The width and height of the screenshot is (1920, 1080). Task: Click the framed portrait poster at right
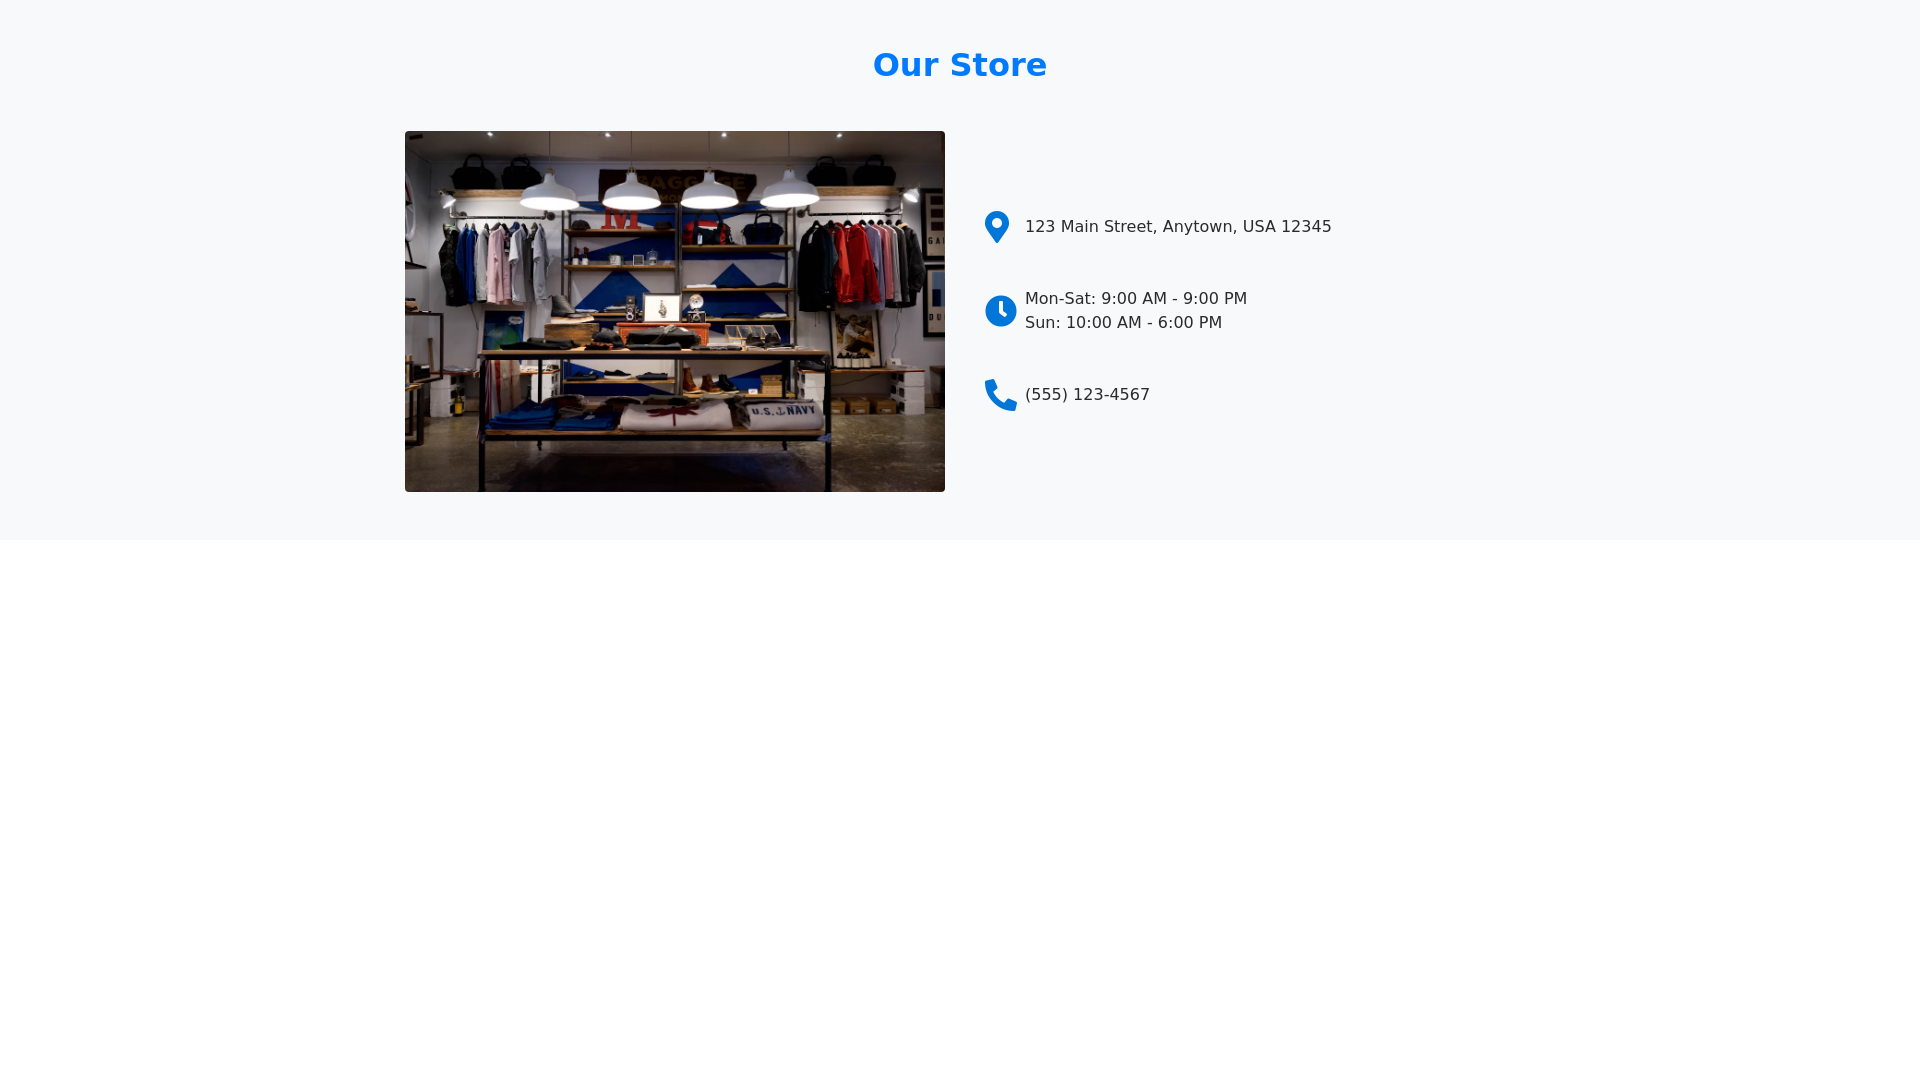click(857, 338)
